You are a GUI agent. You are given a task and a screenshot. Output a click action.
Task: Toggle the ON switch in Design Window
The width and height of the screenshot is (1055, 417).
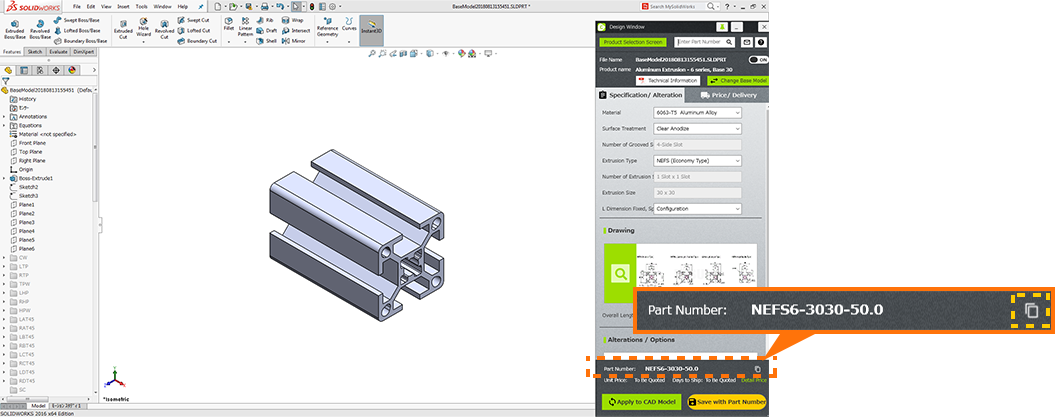point(758,60)
